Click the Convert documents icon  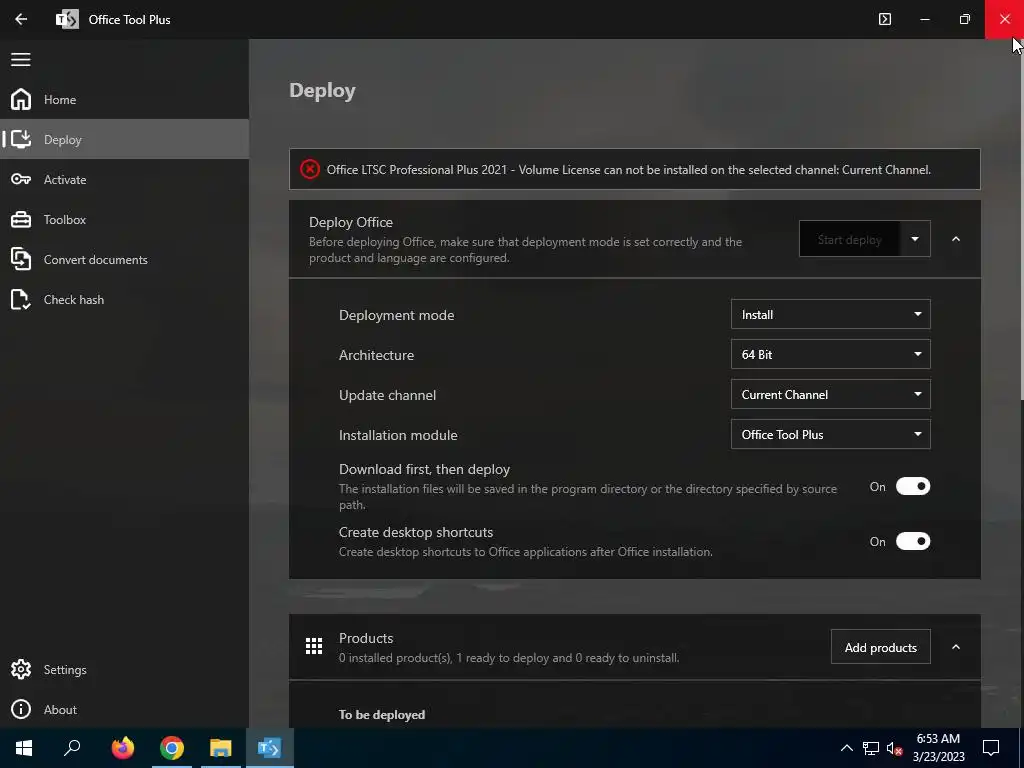tap(21, 259)
